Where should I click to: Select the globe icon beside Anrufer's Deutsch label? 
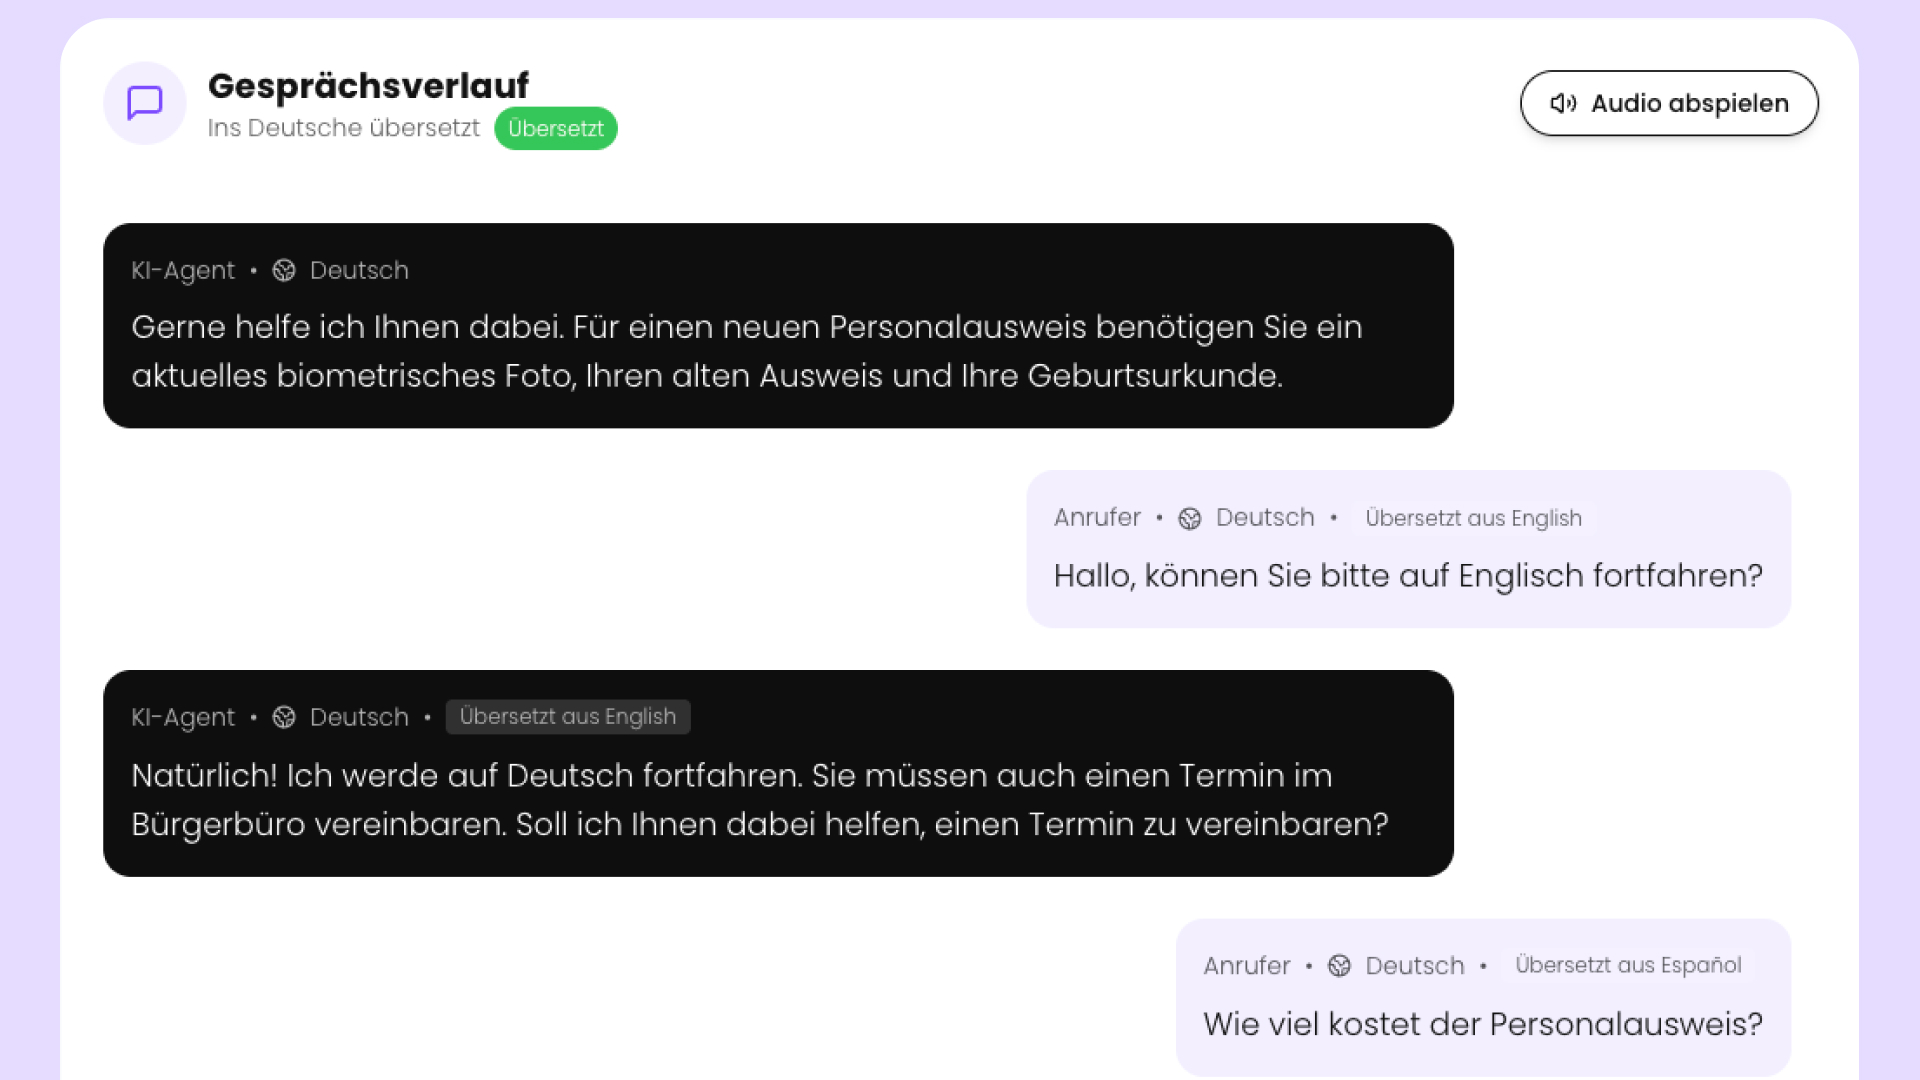(1189, 518)
